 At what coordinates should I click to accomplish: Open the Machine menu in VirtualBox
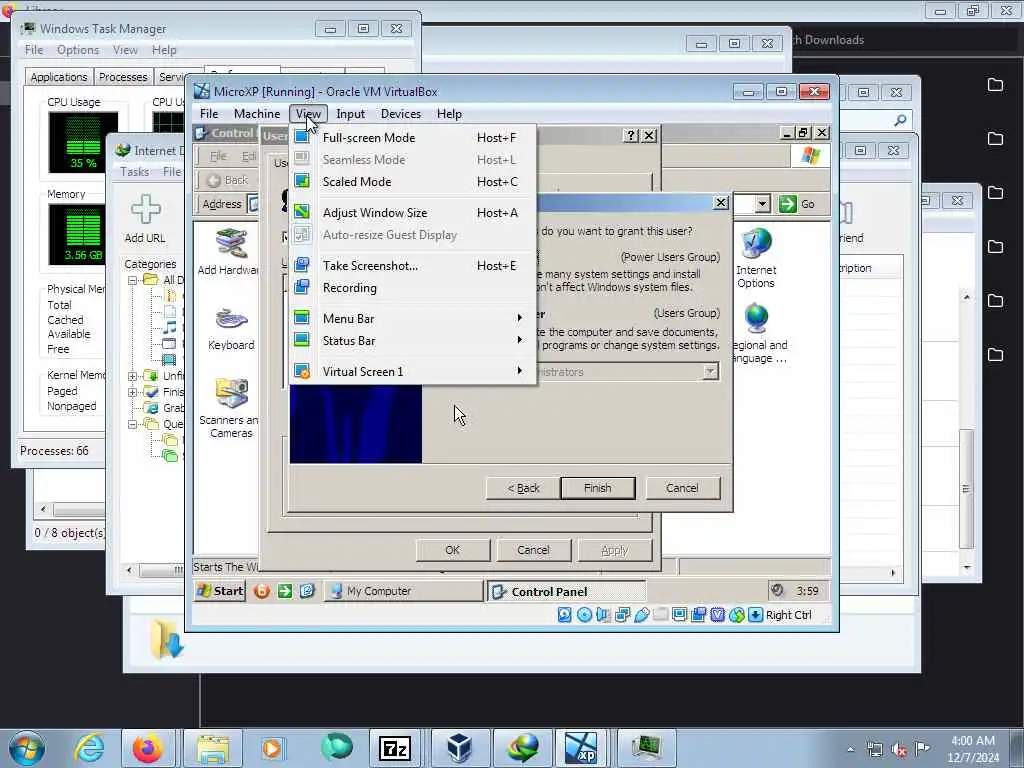pyautogui.click(x=257, y=114)
